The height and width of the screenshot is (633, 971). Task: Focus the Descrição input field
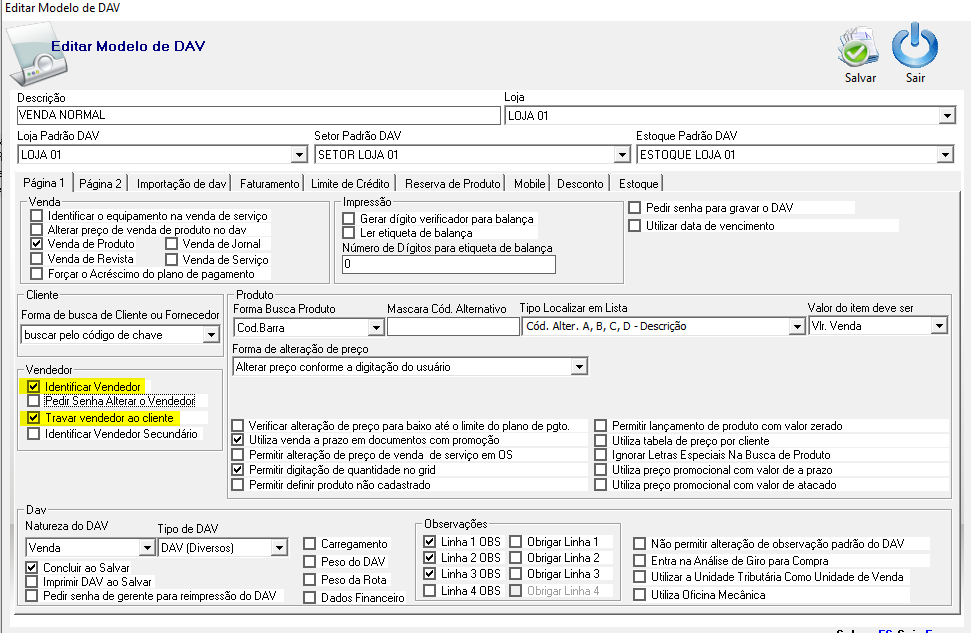pyautogui.click(x=259, y=115)
